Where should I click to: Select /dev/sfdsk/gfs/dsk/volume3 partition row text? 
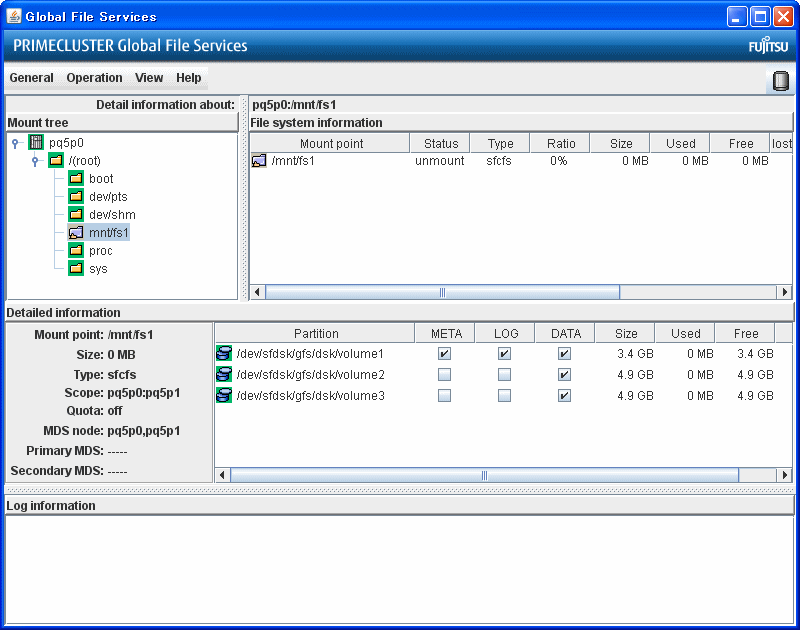310,396
